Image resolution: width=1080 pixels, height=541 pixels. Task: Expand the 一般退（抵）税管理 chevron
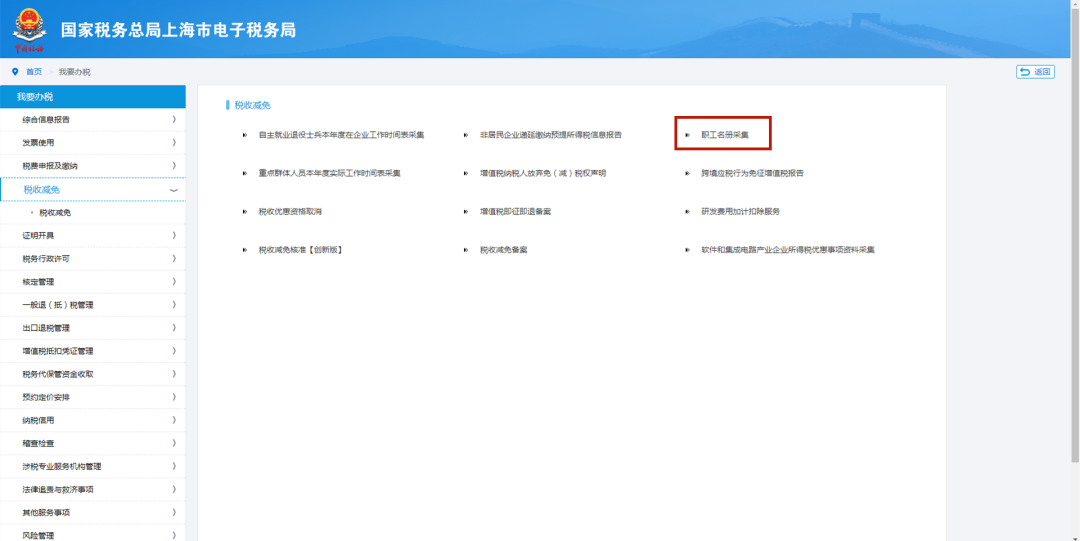174,305
